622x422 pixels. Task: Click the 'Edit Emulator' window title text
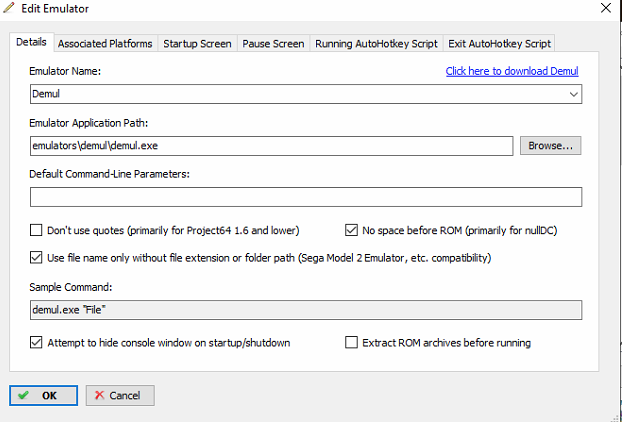click(x=55, y=8)
